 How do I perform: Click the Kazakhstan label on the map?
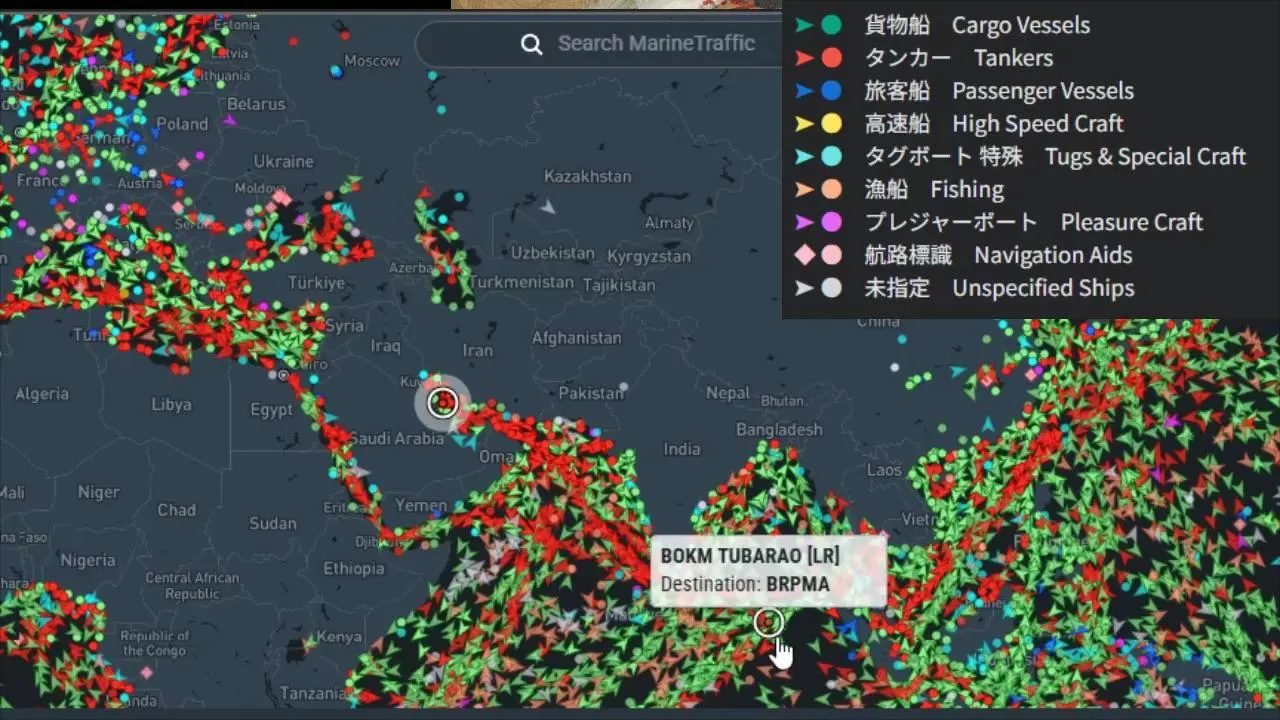point(587,176)
